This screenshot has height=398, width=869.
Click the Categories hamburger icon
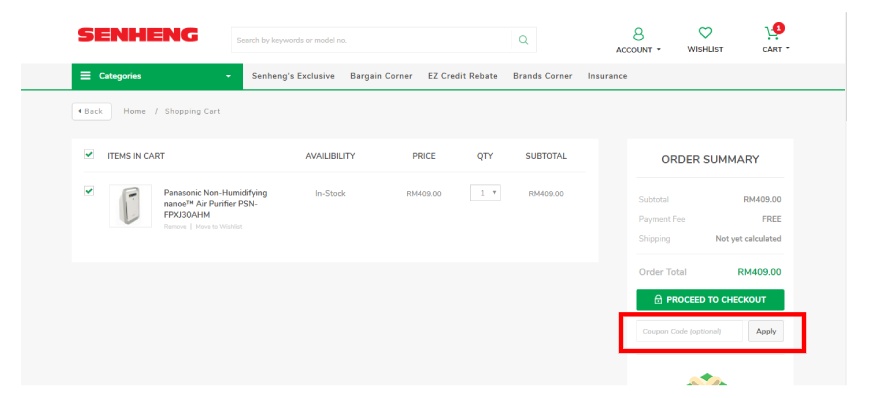click(85, 76)
